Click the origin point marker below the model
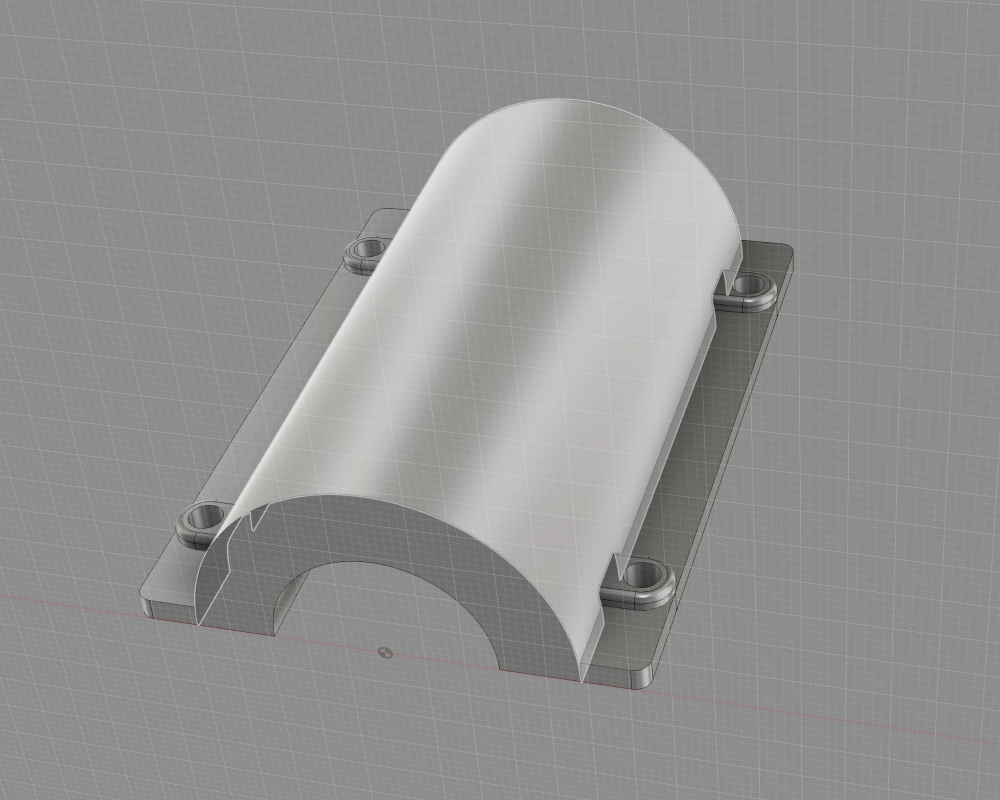1000x800 pixels. (x=386, y=652)
